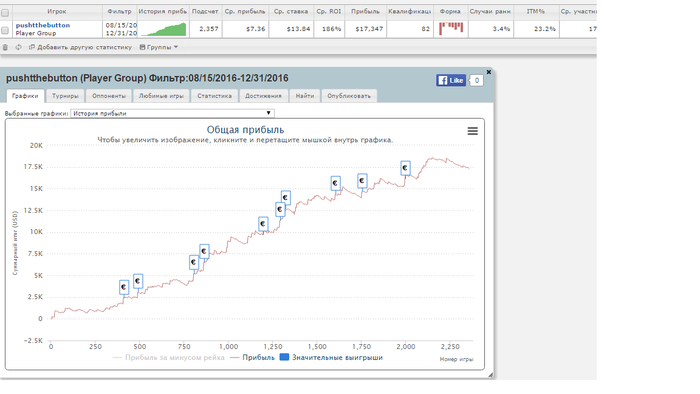Sort by the Ср. ставка column header
Image resolution: width=700 pixels, height=394 pixels.
point(291,12)
